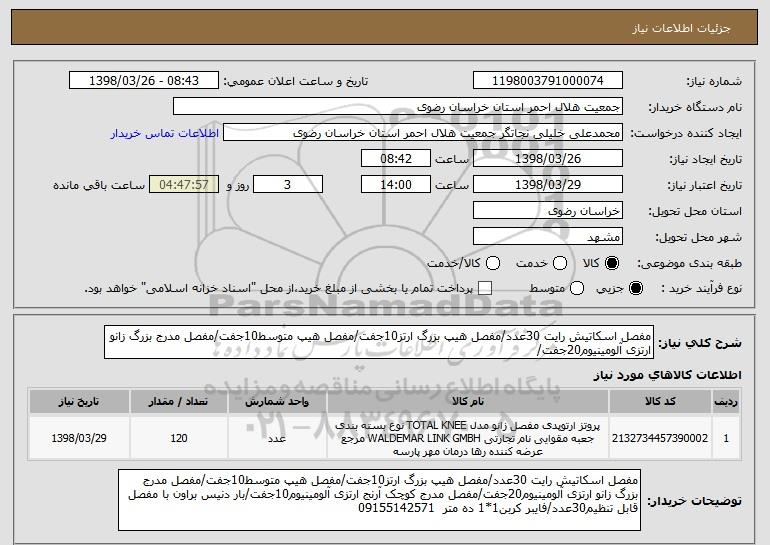This screenshot has width=770, height=545.
Task: Click the شماره نیاز number field
Action: coord(548,81)
